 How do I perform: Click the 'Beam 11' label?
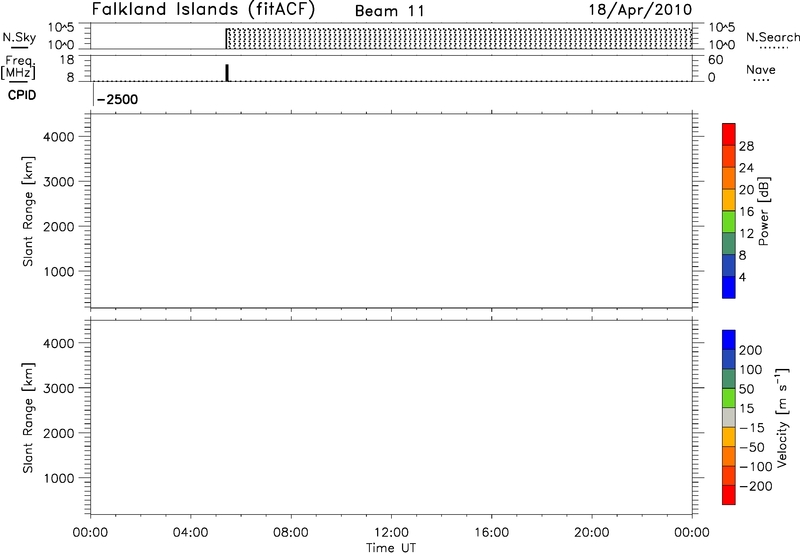tap(390, 11)
